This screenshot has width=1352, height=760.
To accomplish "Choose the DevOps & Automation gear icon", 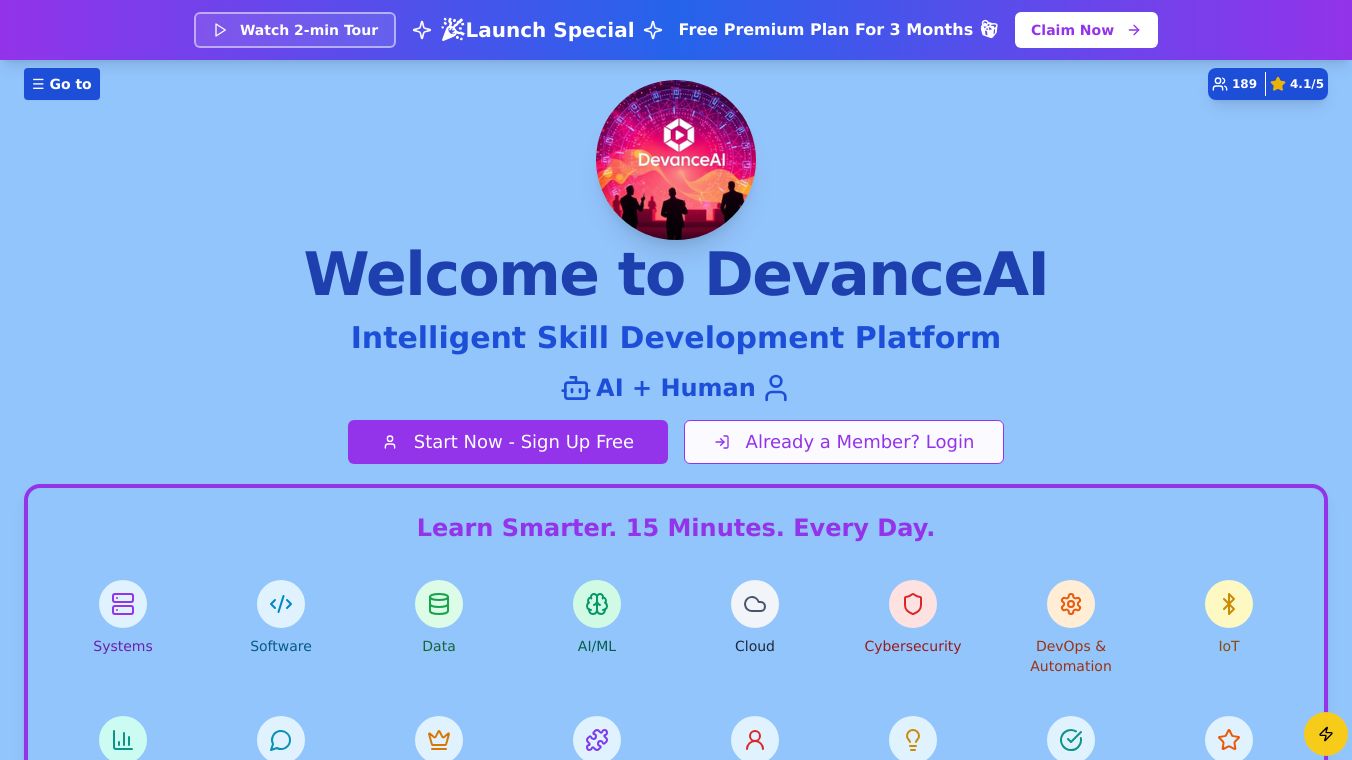I will [x=1071, y=604].
